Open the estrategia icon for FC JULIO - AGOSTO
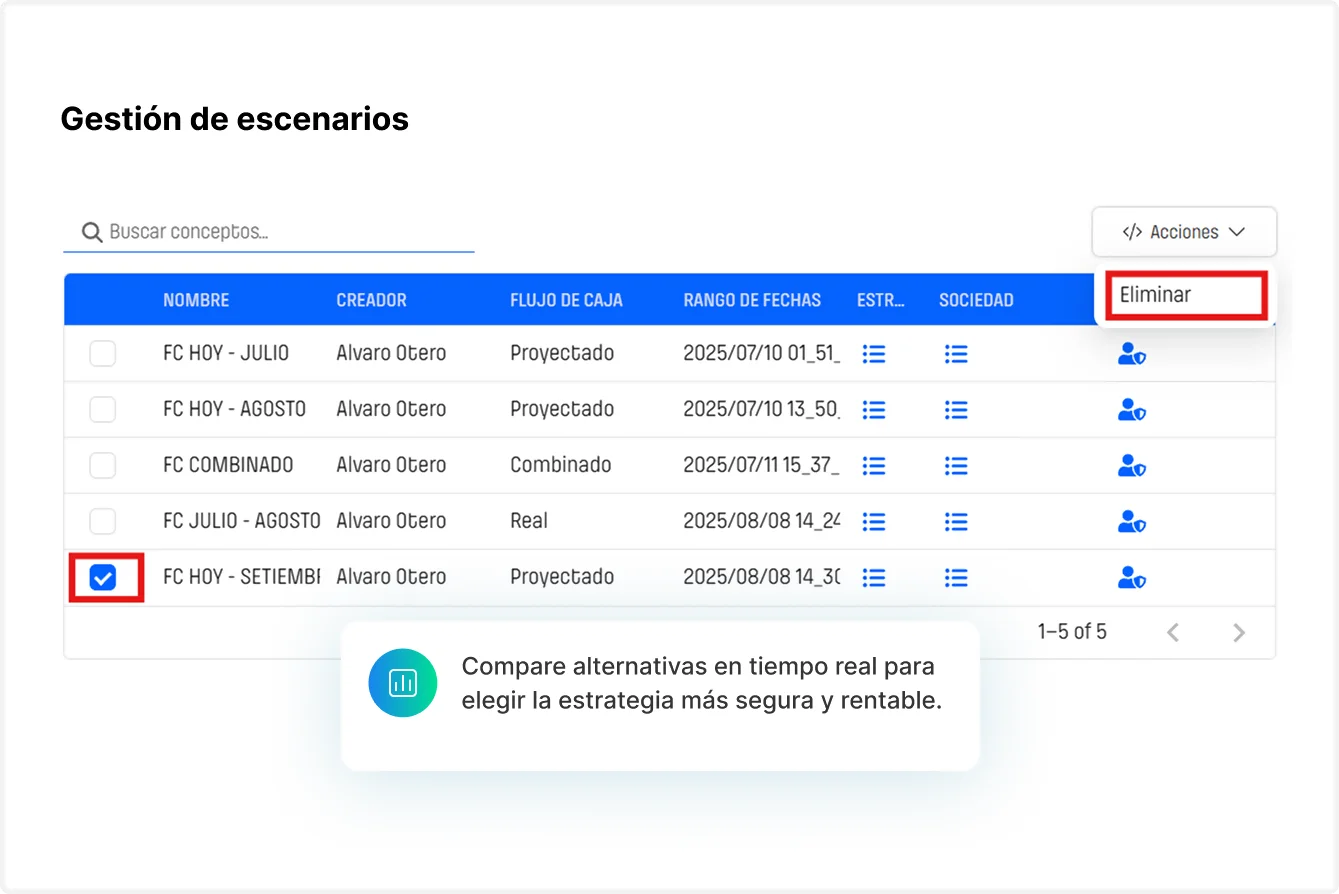This screenshot has height=894, width=1339. click(x=874, y=521)
